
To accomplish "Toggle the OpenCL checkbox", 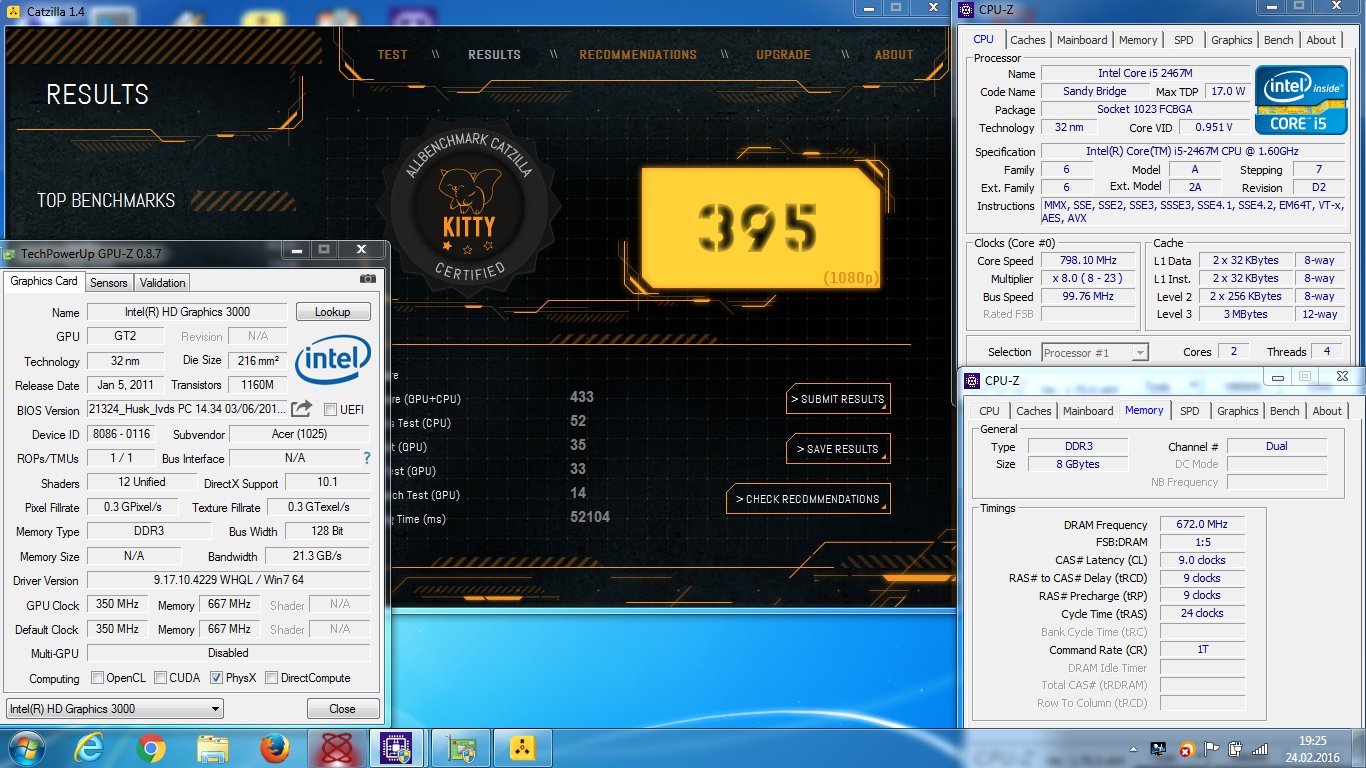I will click(97, 678).
